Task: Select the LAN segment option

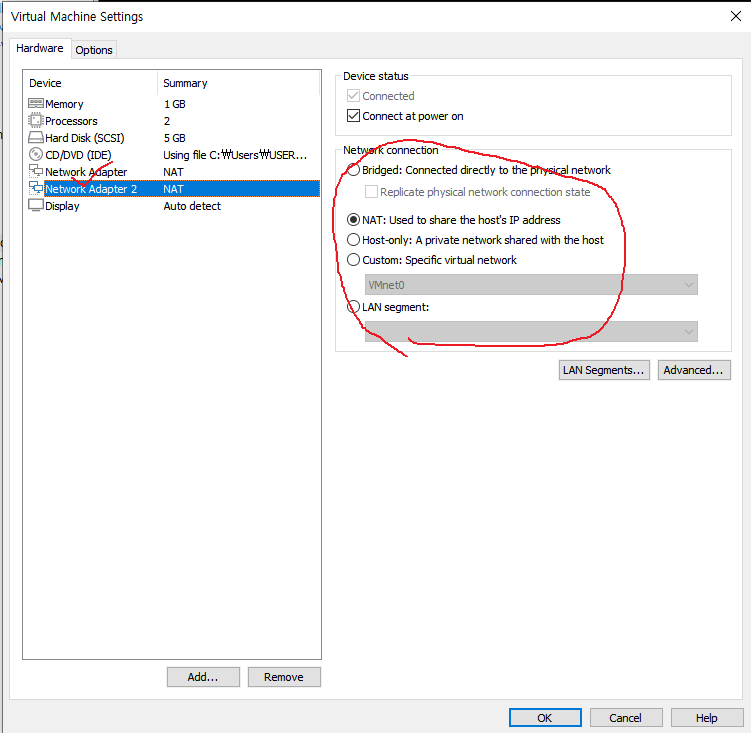Action: pos(353,307)
